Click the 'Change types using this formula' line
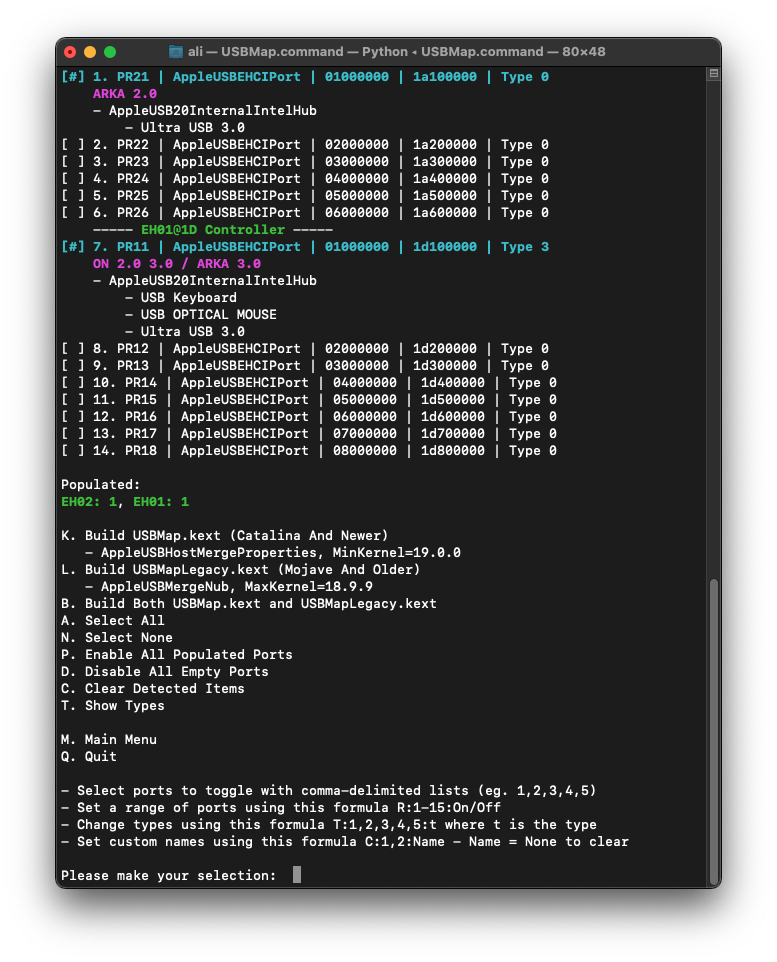777x962 pixels. (329, 825)
